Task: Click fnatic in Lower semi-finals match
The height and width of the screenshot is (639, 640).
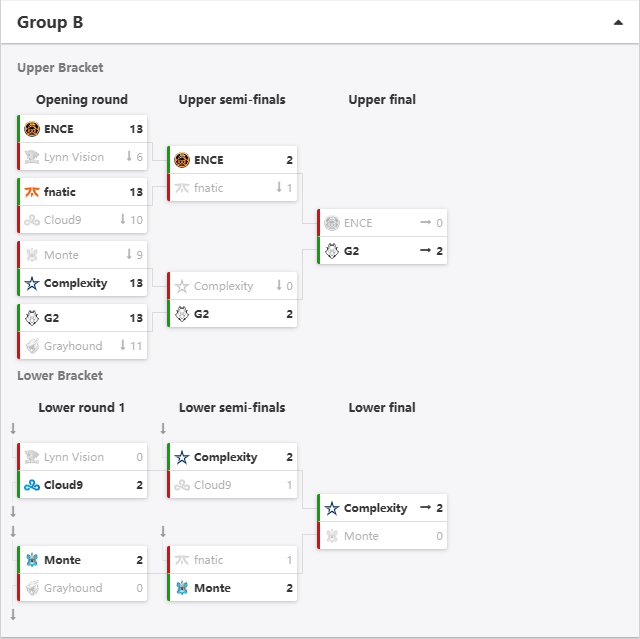Action: 209,560
